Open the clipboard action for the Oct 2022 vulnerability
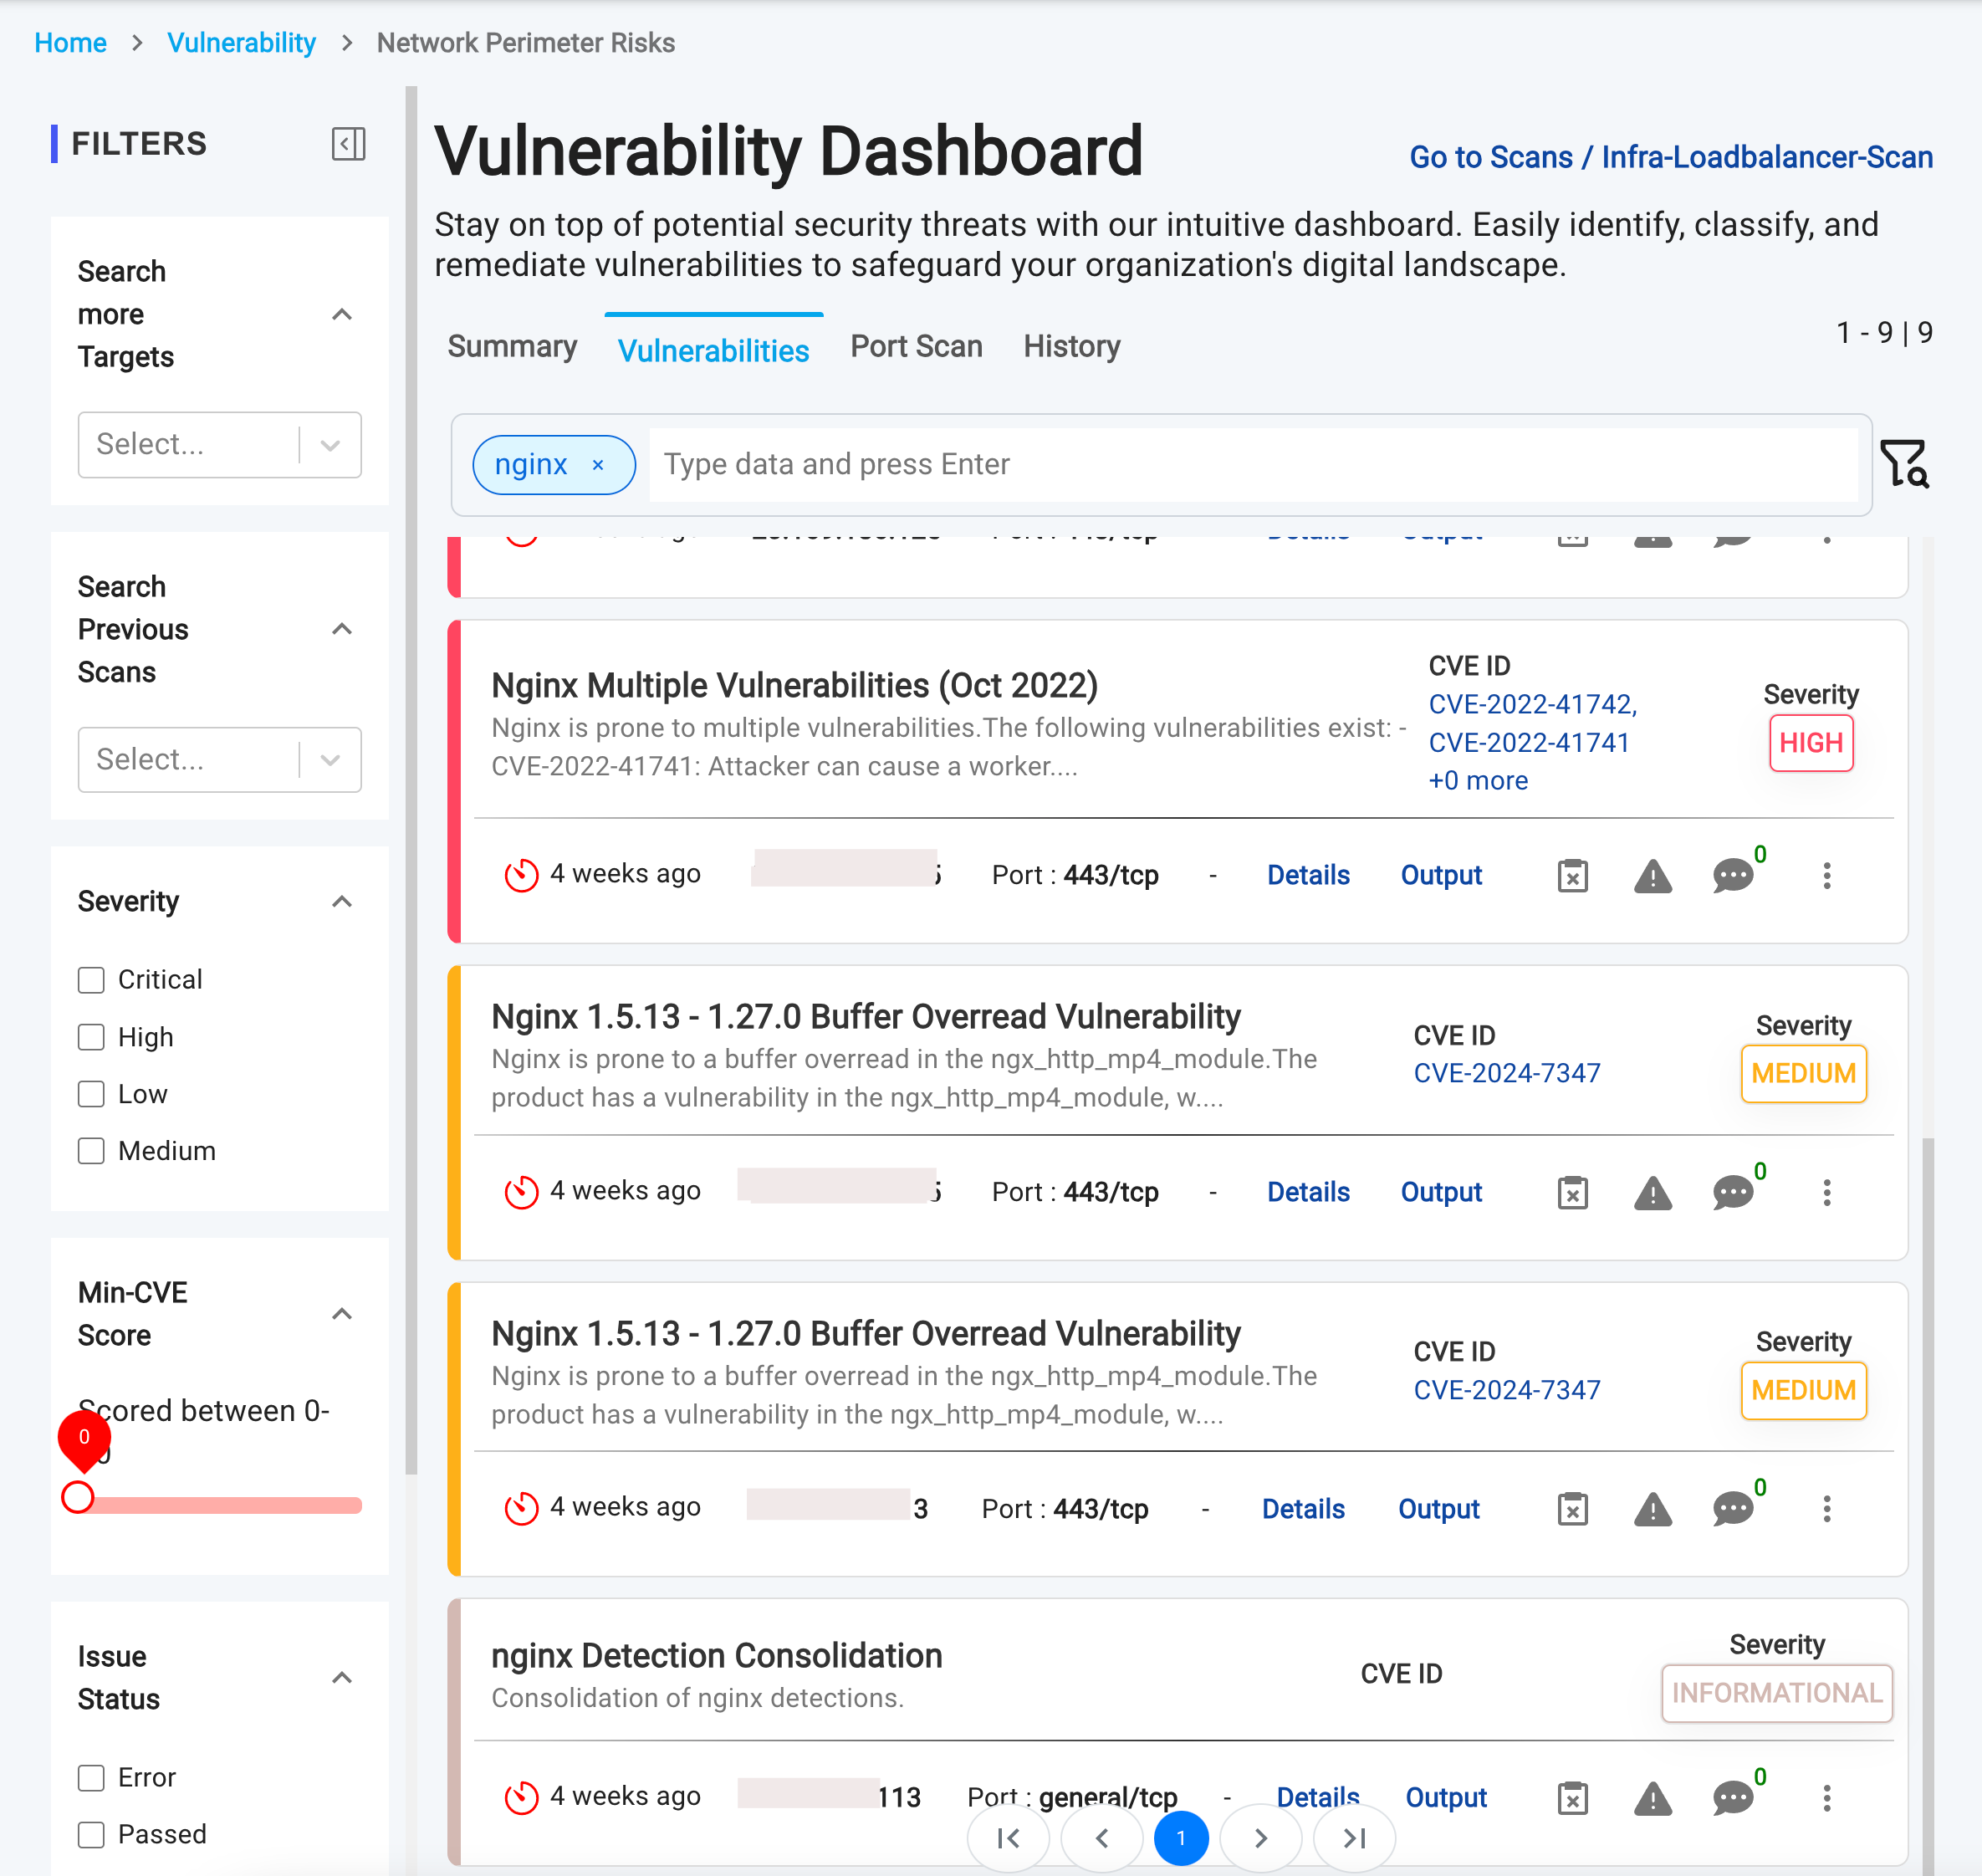This screenshot has width=1982, height=1876. click(1572, 875)
